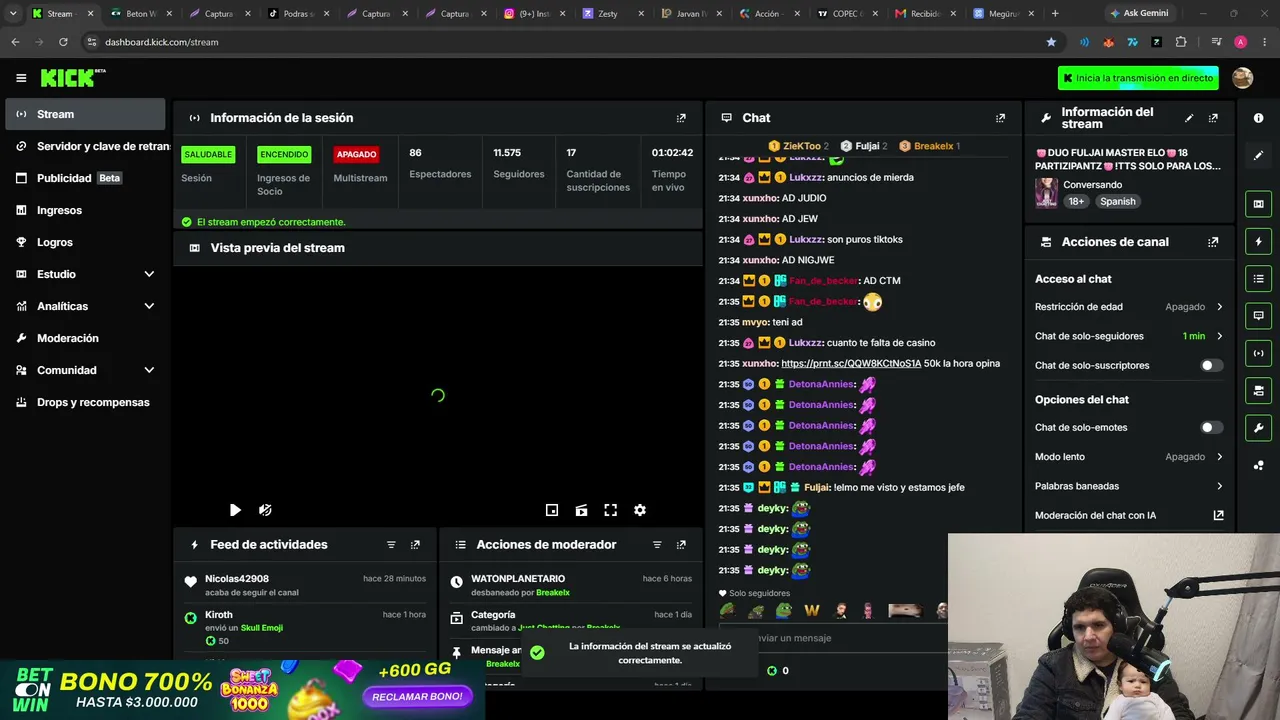Open the user profile avatar menu

pos(1243,78)
